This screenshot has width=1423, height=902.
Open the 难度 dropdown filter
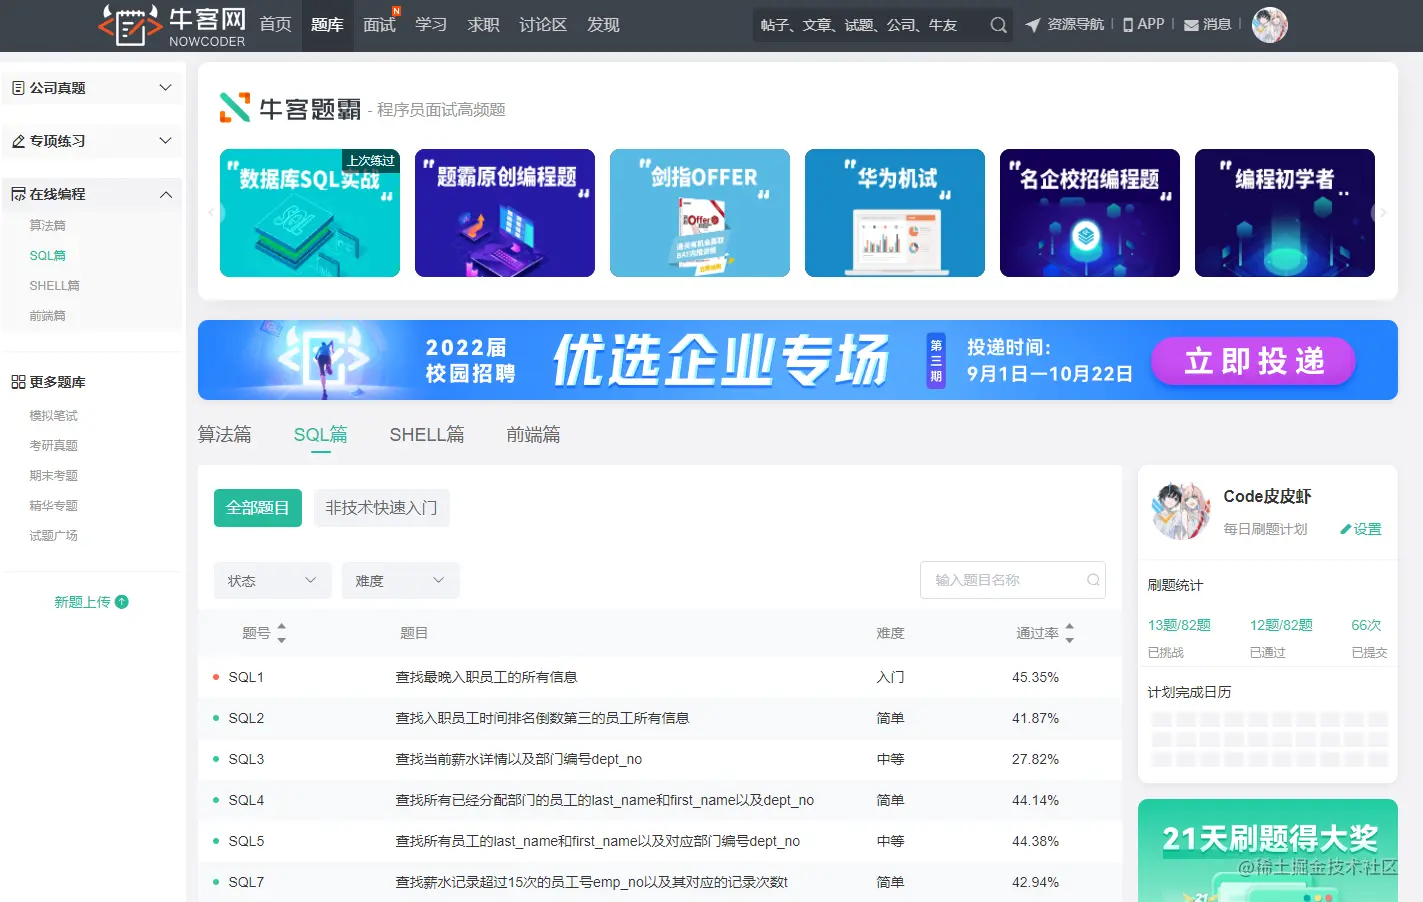click(x=401, y=581)
